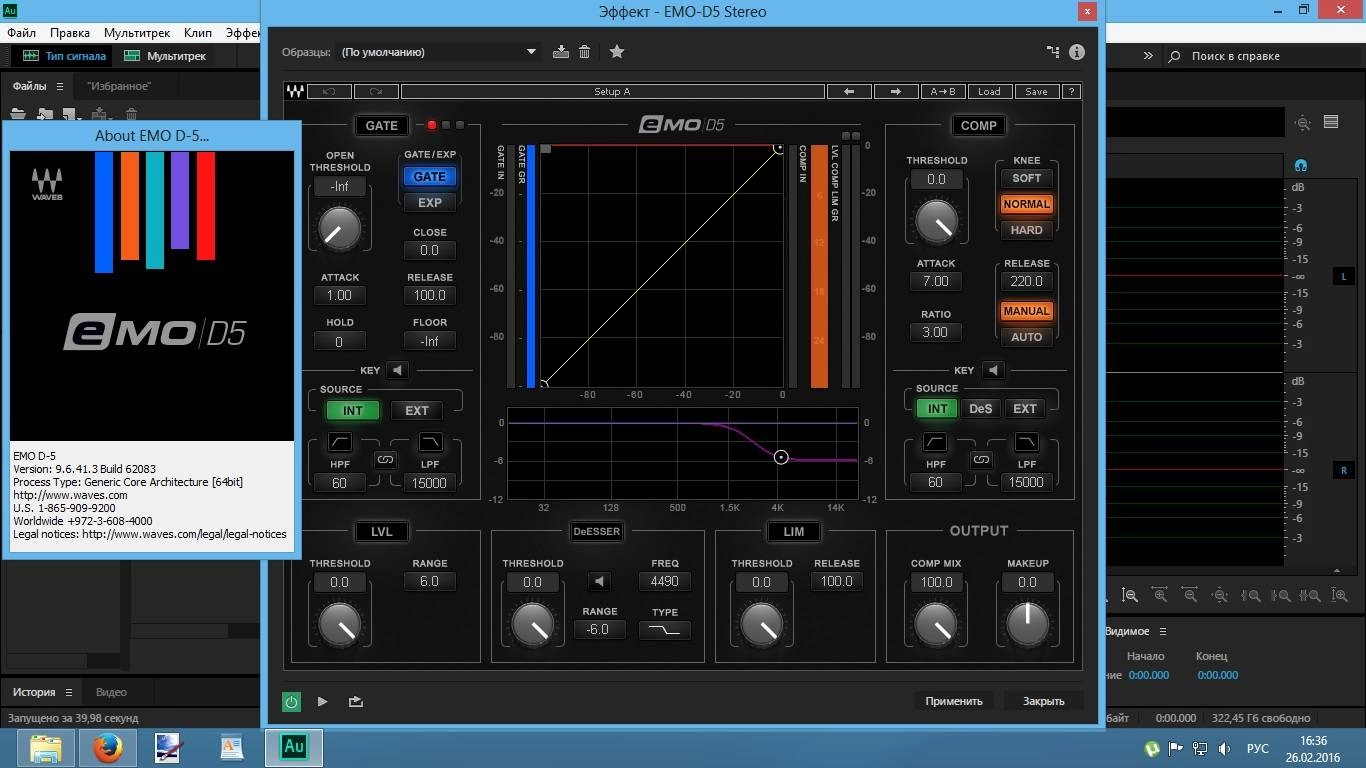
Task: Click Load button in Waves toolbar
Action: point(989,91)
